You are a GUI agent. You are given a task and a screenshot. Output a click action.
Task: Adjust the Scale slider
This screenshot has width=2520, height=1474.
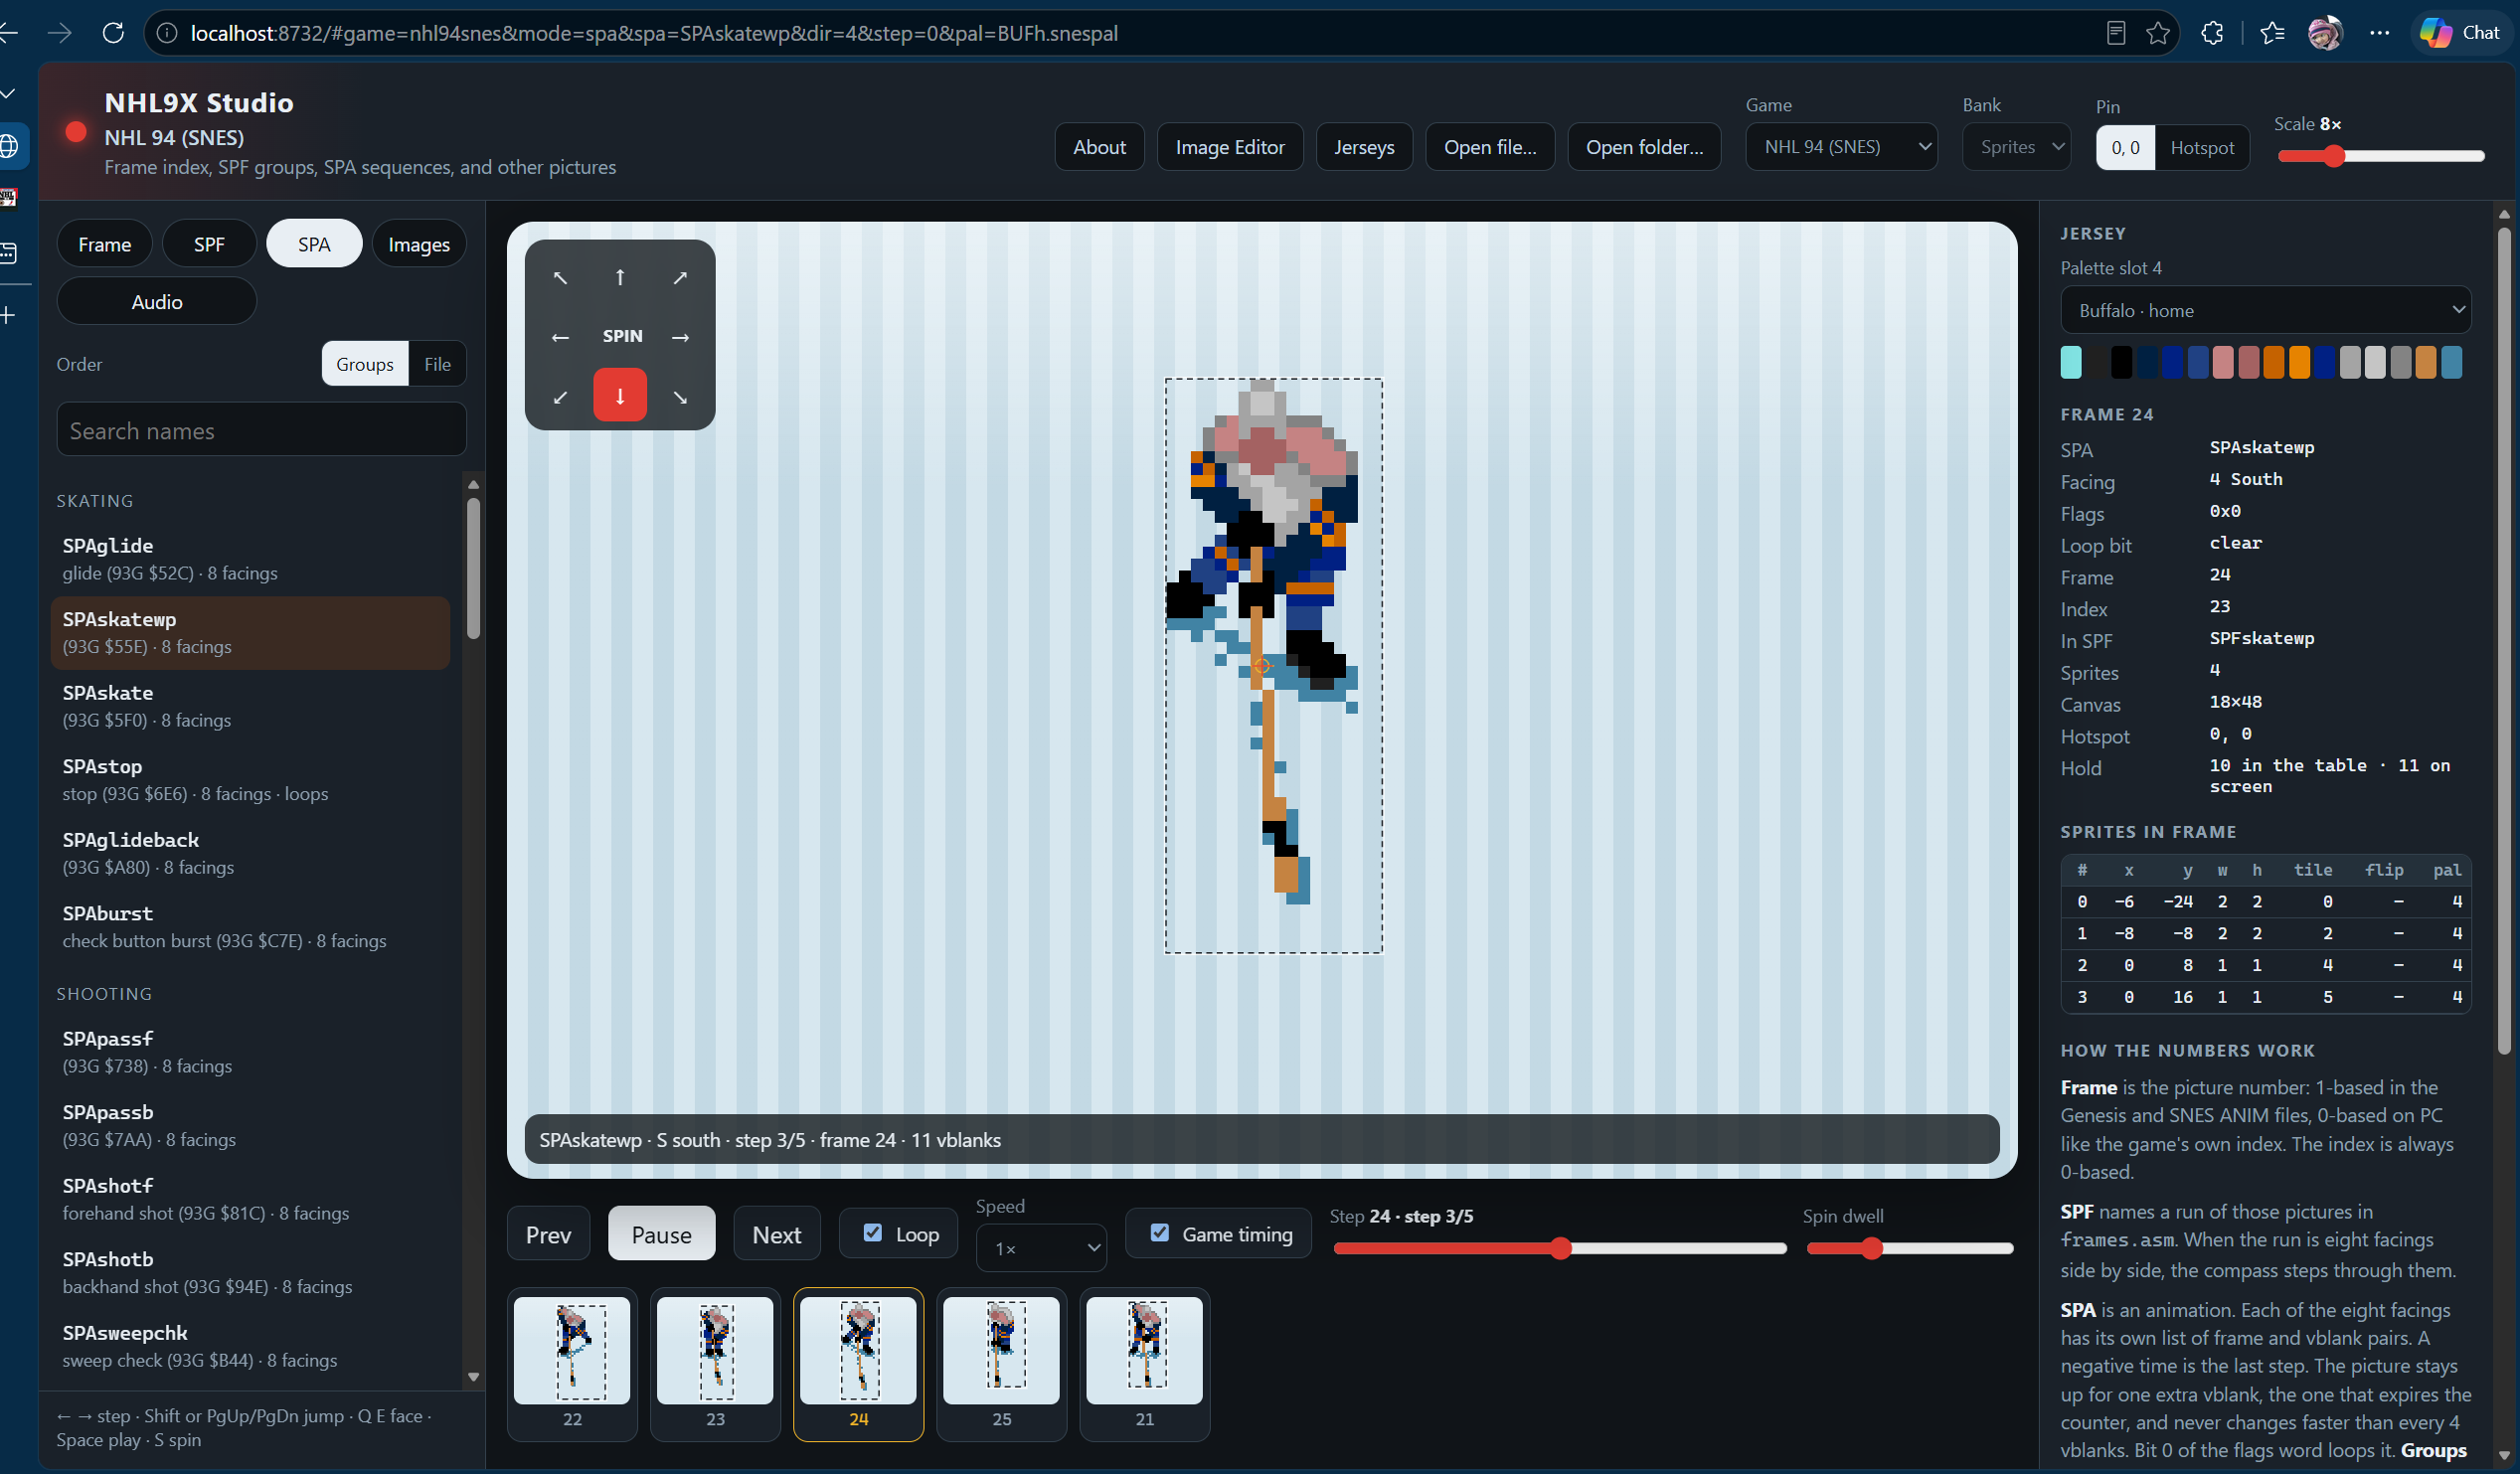pyautogui.click(x=2380, y=156)
